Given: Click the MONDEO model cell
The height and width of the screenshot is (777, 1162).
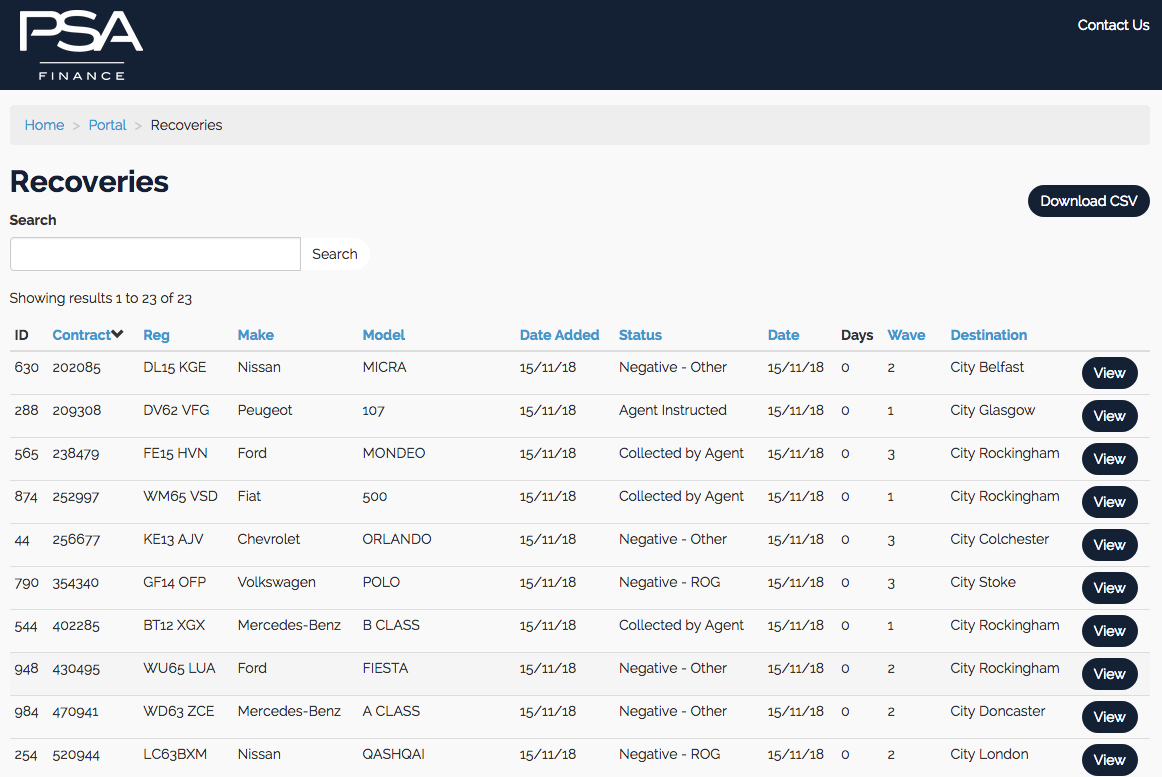Looking at the screenshot, I should coord(394,453).
